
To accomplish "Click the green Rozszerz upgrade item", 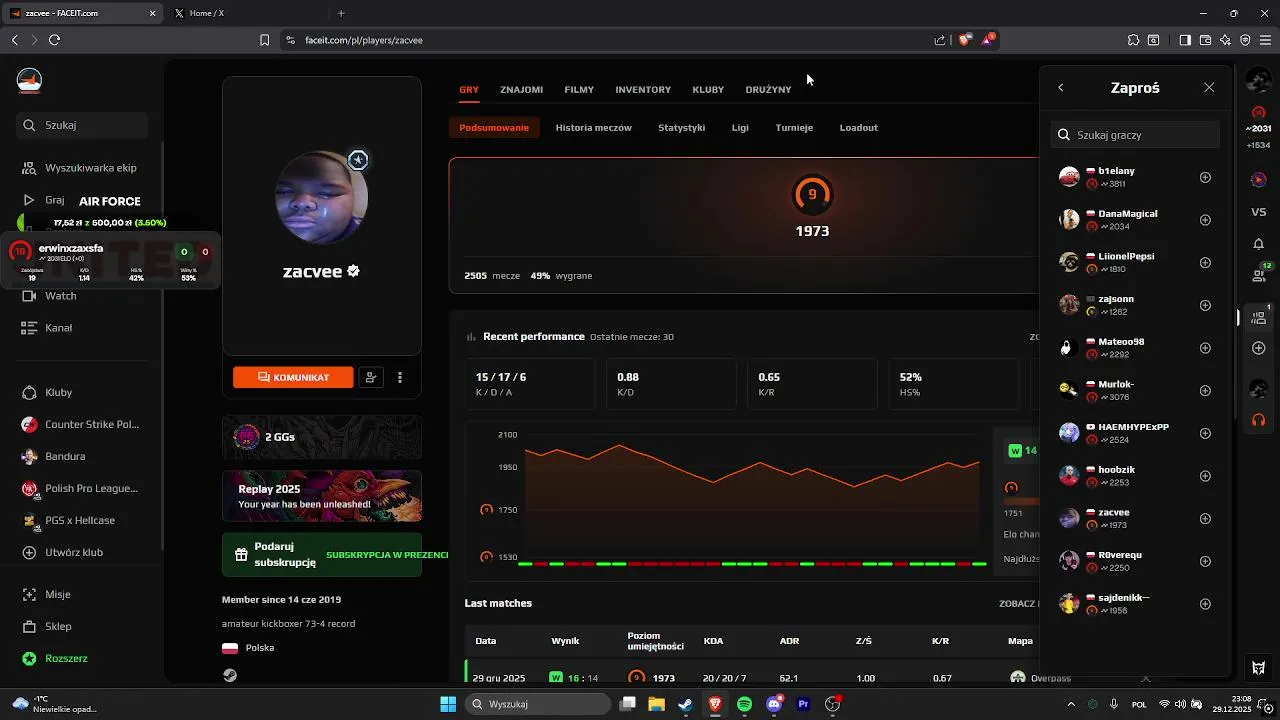I will [x=54, y=658].
